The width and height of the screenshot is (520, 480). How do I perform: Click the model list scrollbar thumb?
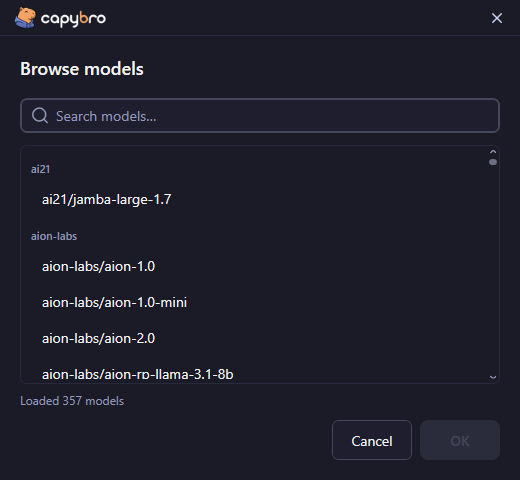point(493,162)
